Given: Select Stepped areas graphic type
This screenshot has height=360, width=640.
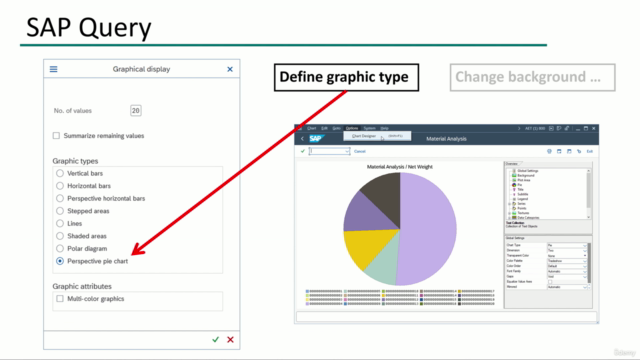Looking at the screenshot, I should [x=60, y=211].
